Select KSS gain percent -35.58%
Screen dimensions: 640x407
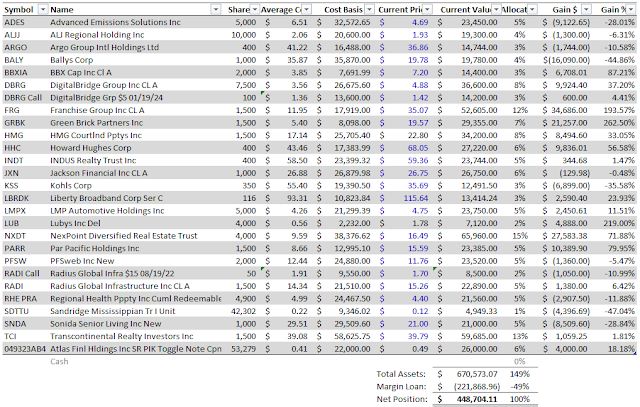620,186
